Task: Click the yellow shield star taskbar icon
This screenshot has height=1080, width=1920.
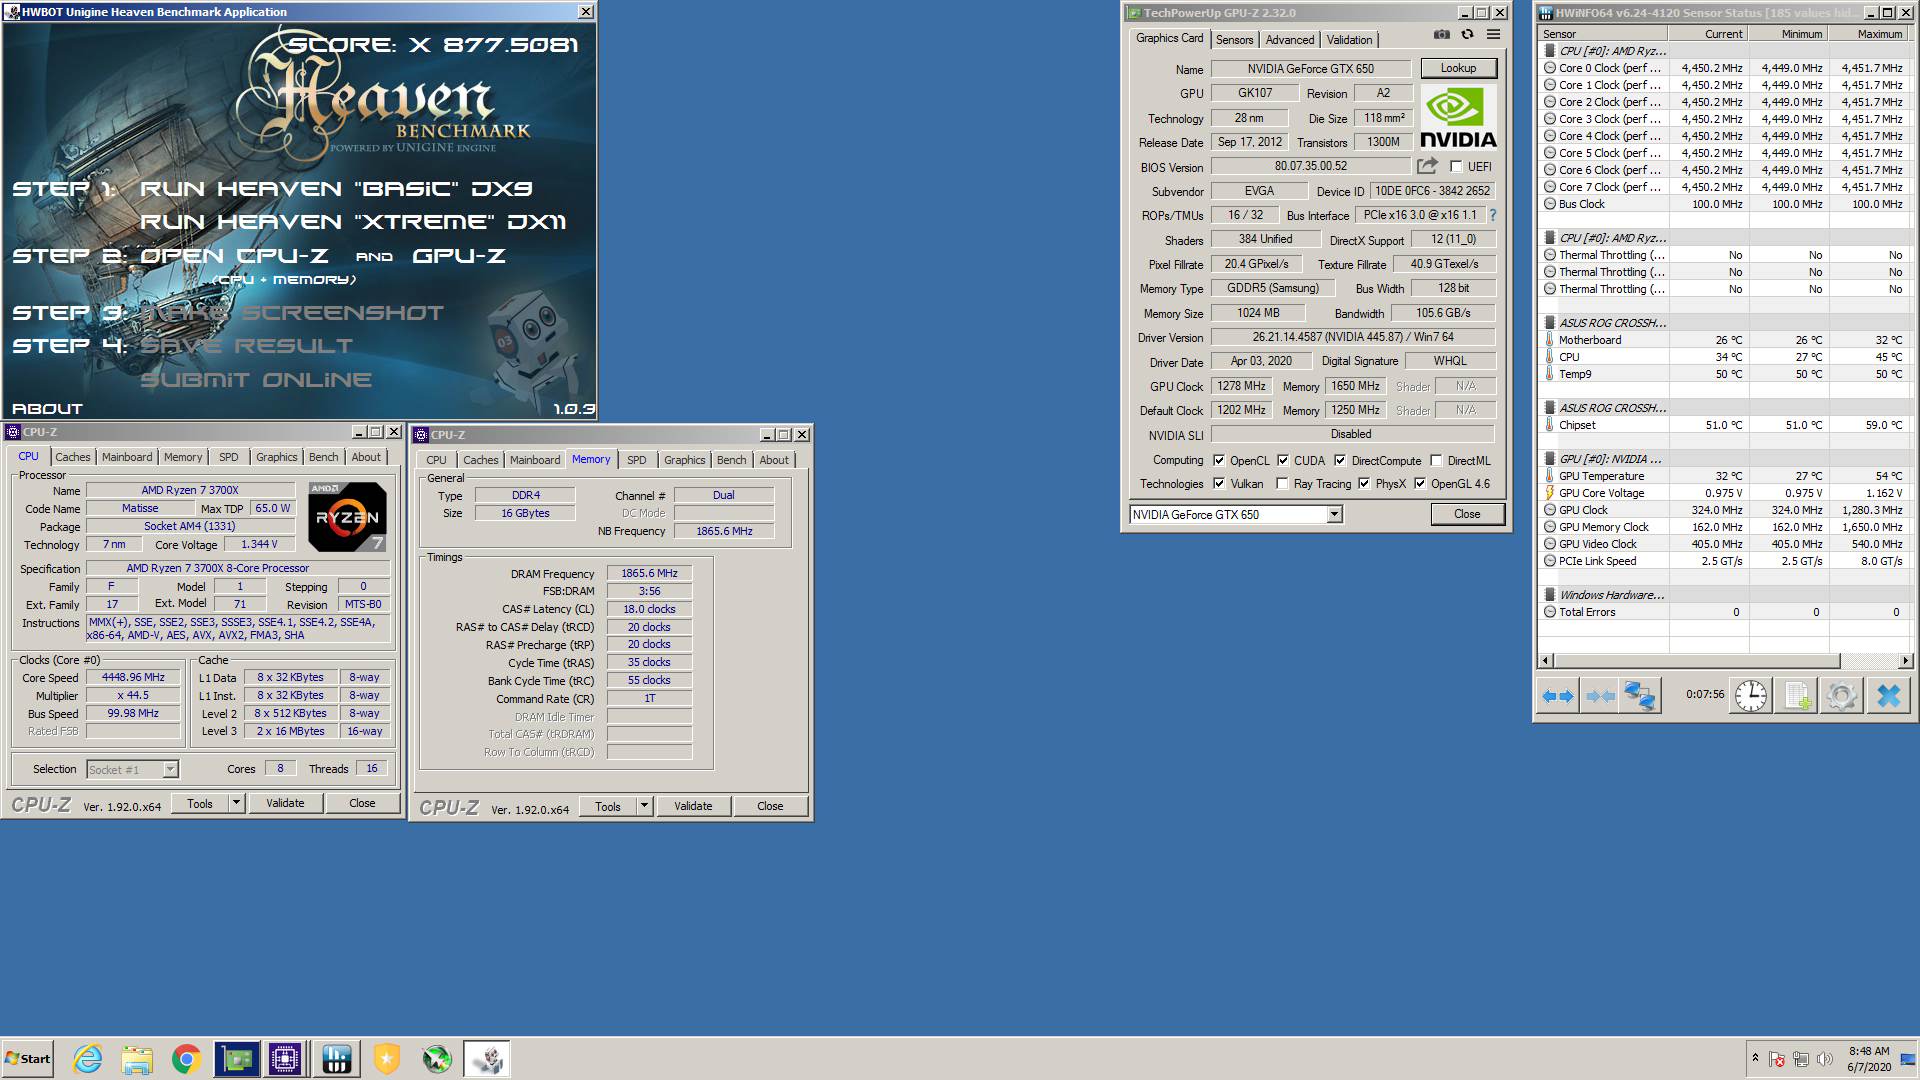Action: (387, 1059)
